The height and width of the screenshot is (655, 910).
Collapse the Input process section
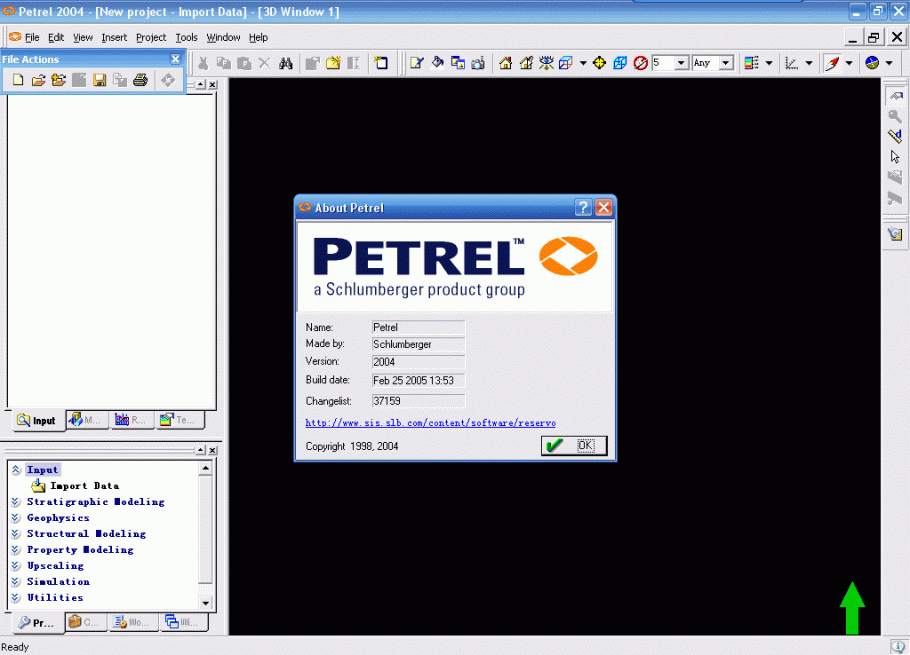point(15,470)
